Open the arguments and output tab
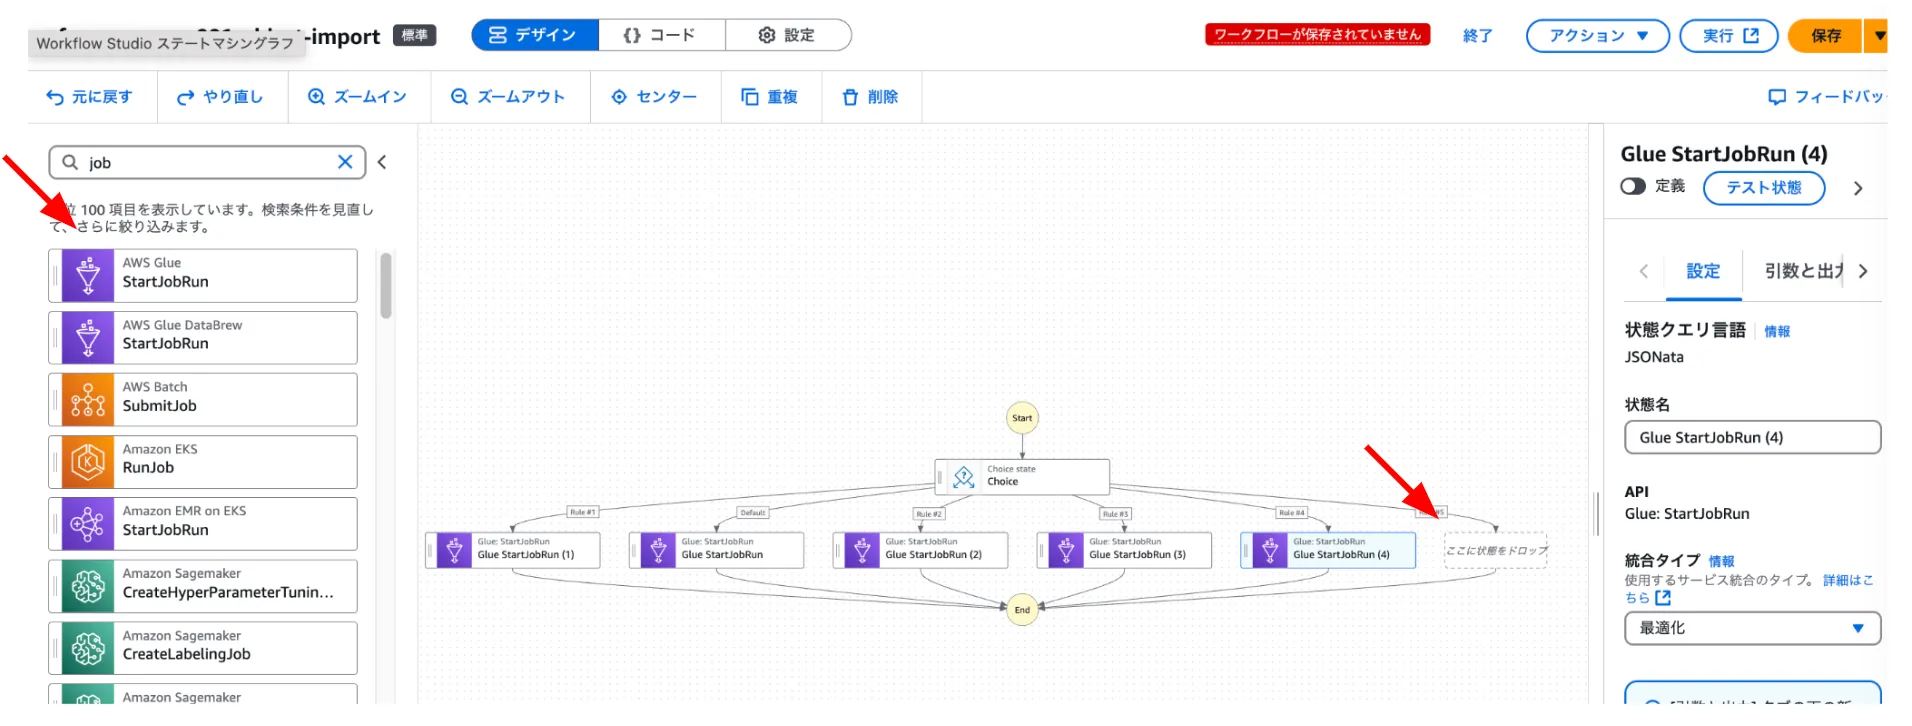The height and width of the screenshot is (726, 1912). [x=1803, y=271]
